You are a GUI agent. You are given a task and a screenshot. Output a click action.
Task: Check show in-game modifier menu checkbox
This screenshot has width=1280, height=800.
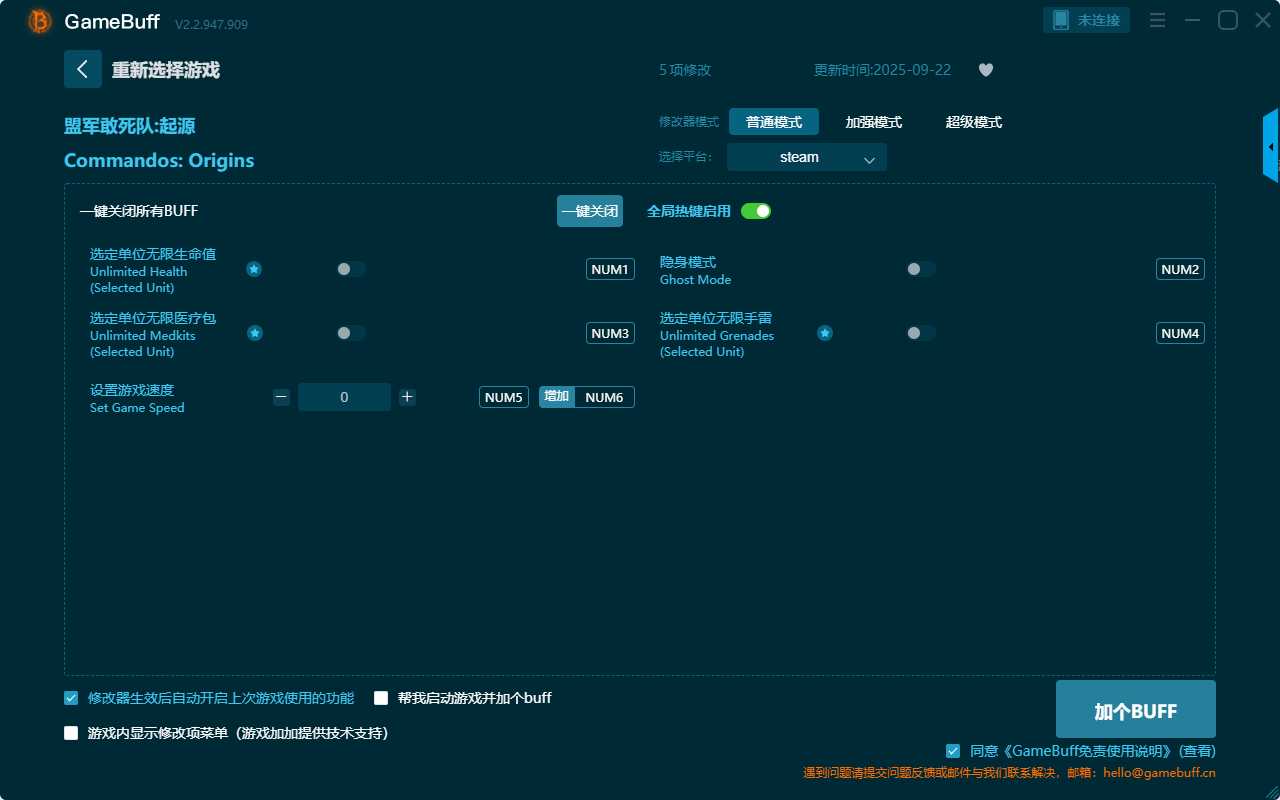point(71,733)
